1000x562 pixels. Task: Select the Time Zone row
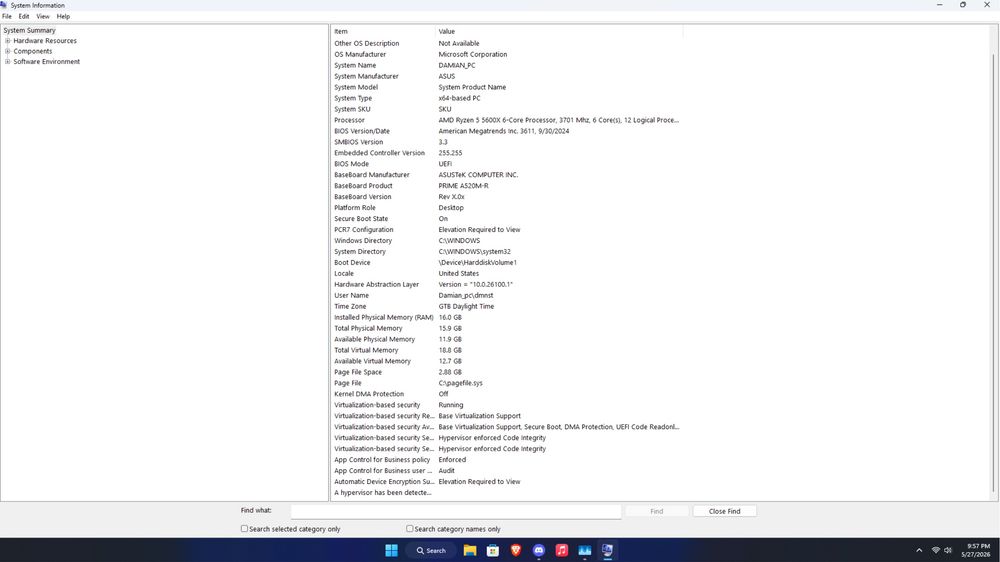pyautogui.click(x=507, y=306)
